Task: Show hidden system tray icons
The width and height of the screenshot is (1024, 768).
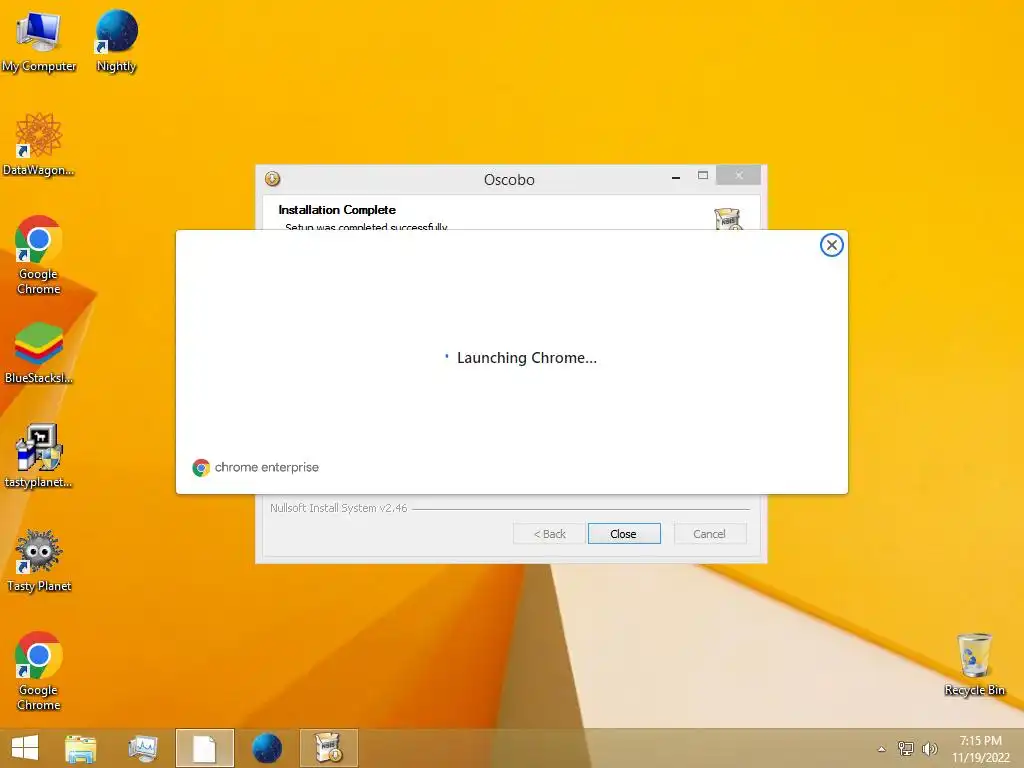Action: pyautogui.click(x=882, y=749)
